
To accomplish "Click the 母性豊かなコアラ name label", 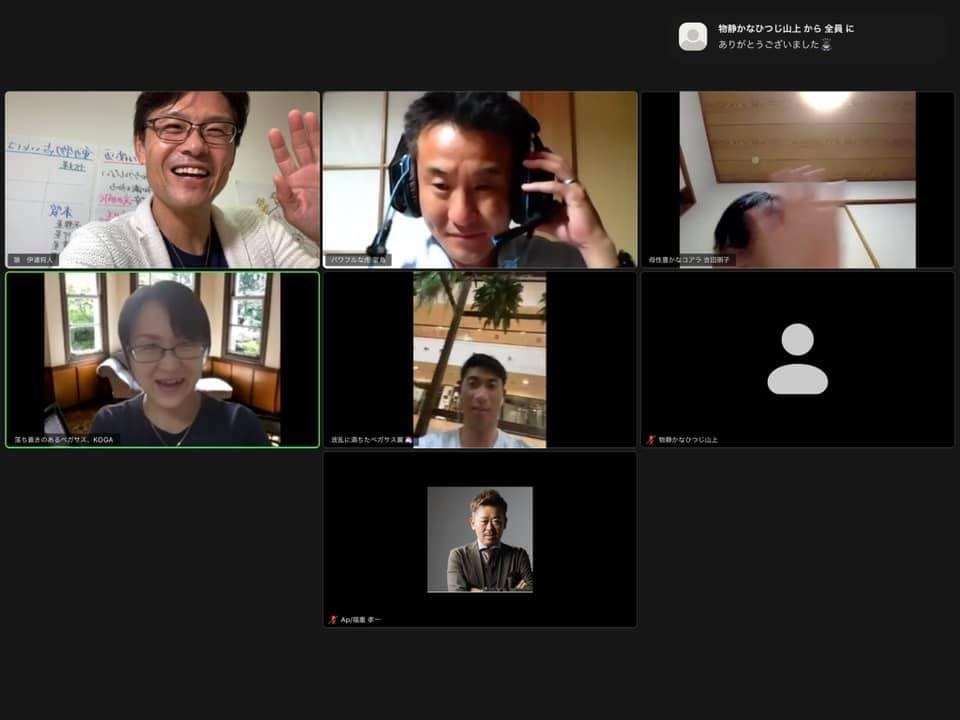I will pyautogui.click(x=688, y=260).
